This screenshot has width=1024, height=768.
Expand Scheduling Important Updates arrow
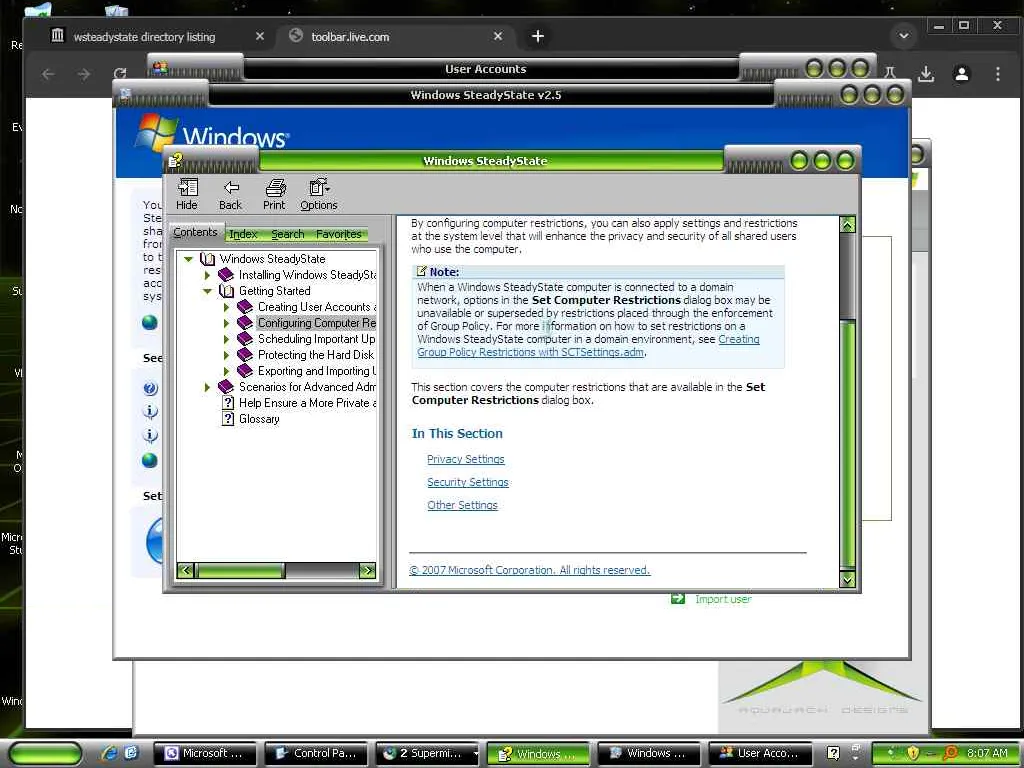point(227,339)
